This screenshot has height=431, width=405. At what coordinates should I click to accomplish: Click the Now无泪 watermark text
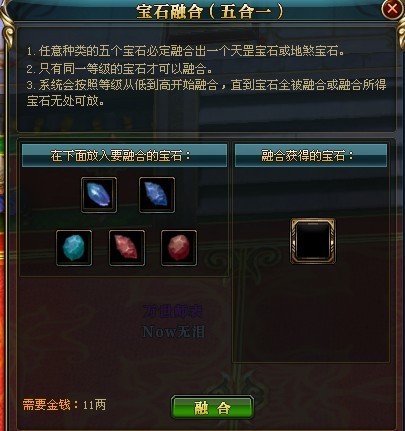point(174,332)
